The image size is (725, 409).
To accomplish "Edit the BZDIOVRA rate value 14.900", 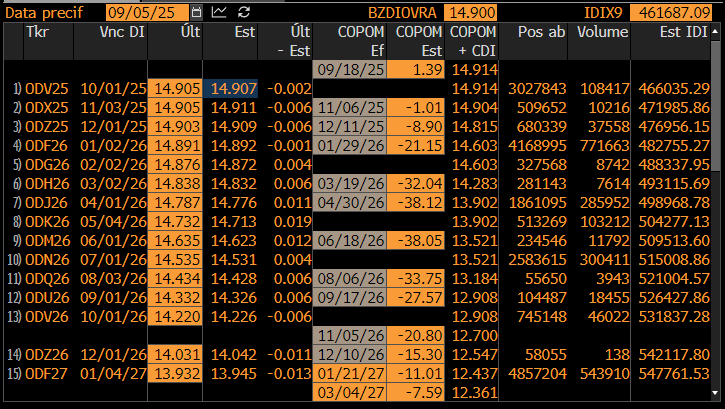I will 471,12.
